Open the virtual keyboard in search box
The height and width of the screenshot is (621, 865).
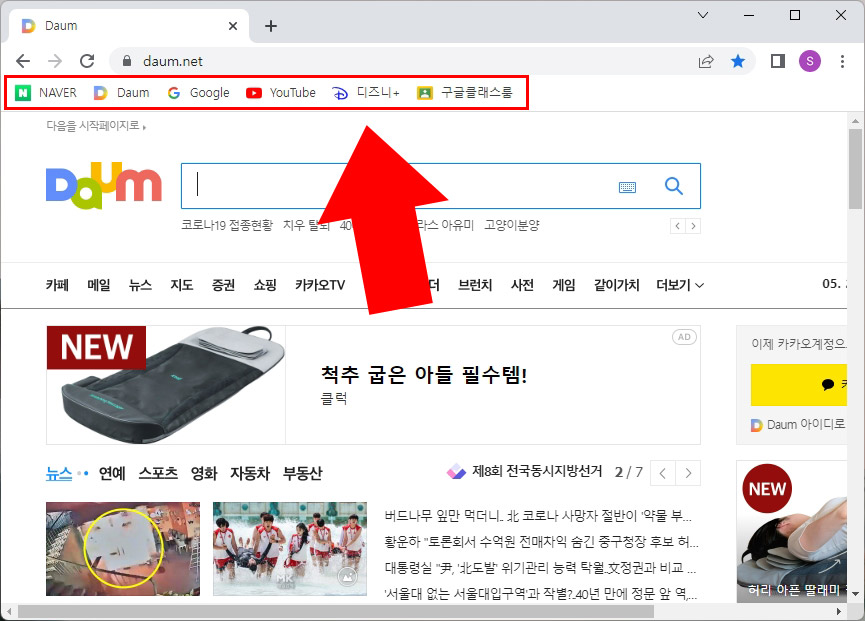tap(628, 186)
